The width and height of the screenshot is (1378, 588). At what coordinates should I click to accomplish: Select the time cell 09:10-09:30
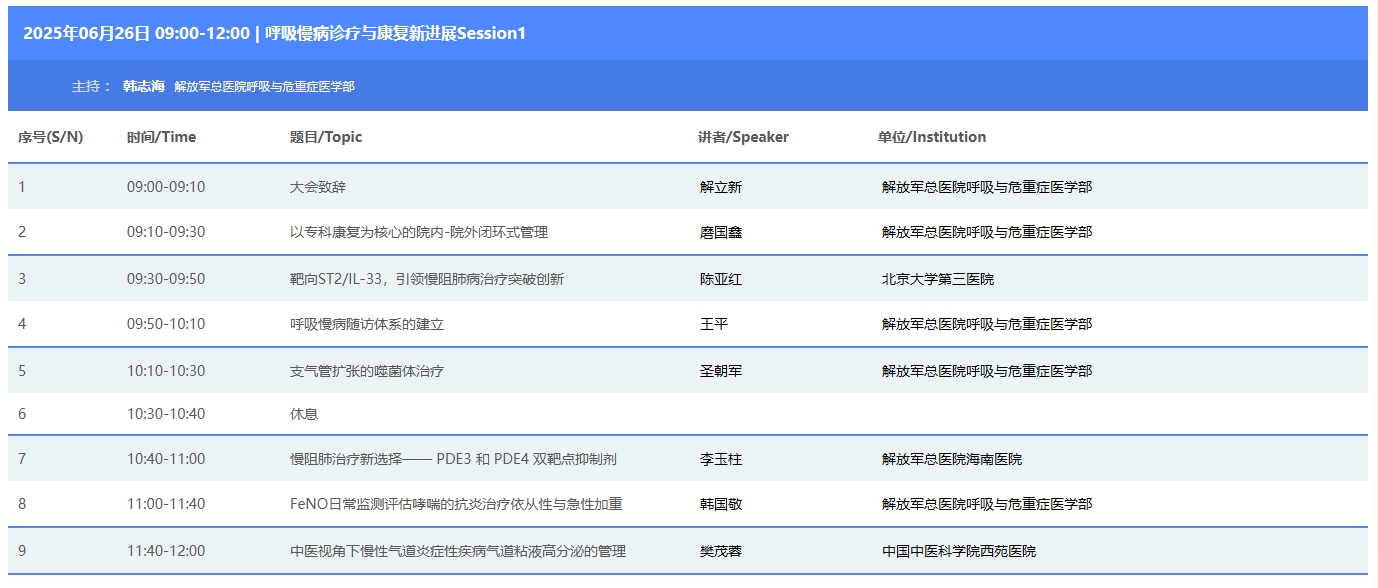[166, 232]
